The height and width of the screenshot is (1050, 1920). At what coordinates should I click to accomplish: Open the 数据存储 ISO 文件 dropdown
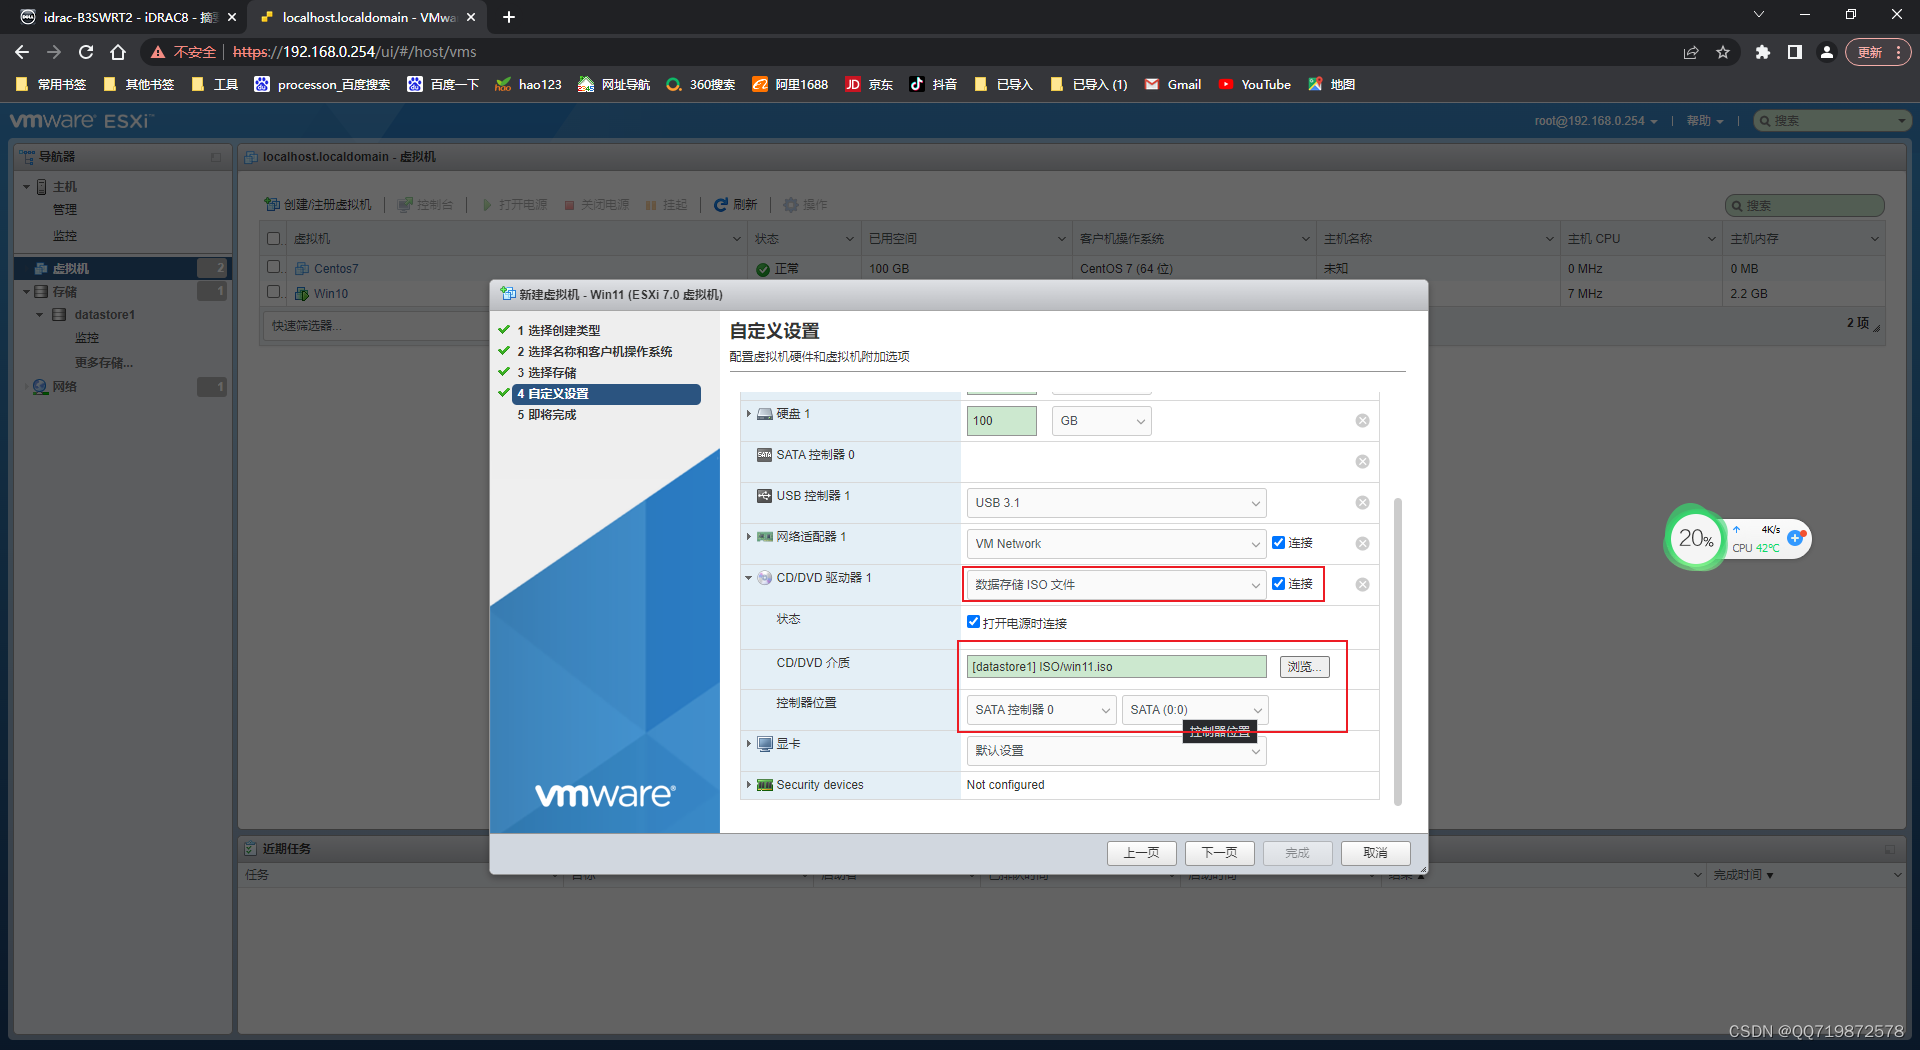pyautogui.click(x=1117, y=585)
